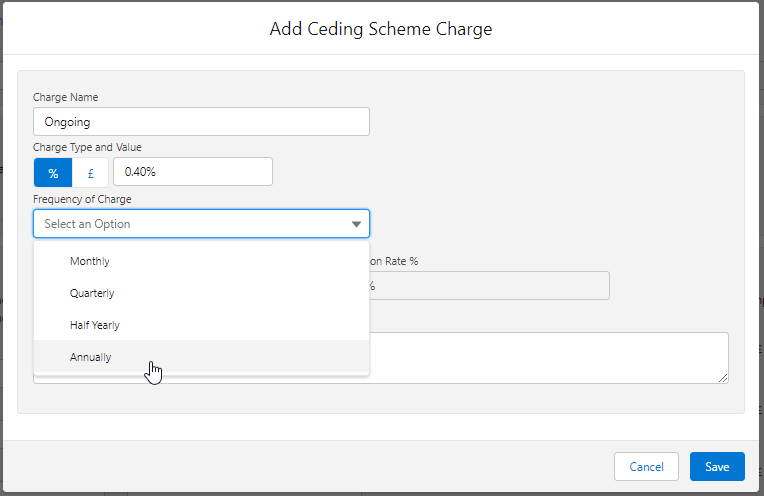Click the greyed-out Rate % field

tap(490, 285)
